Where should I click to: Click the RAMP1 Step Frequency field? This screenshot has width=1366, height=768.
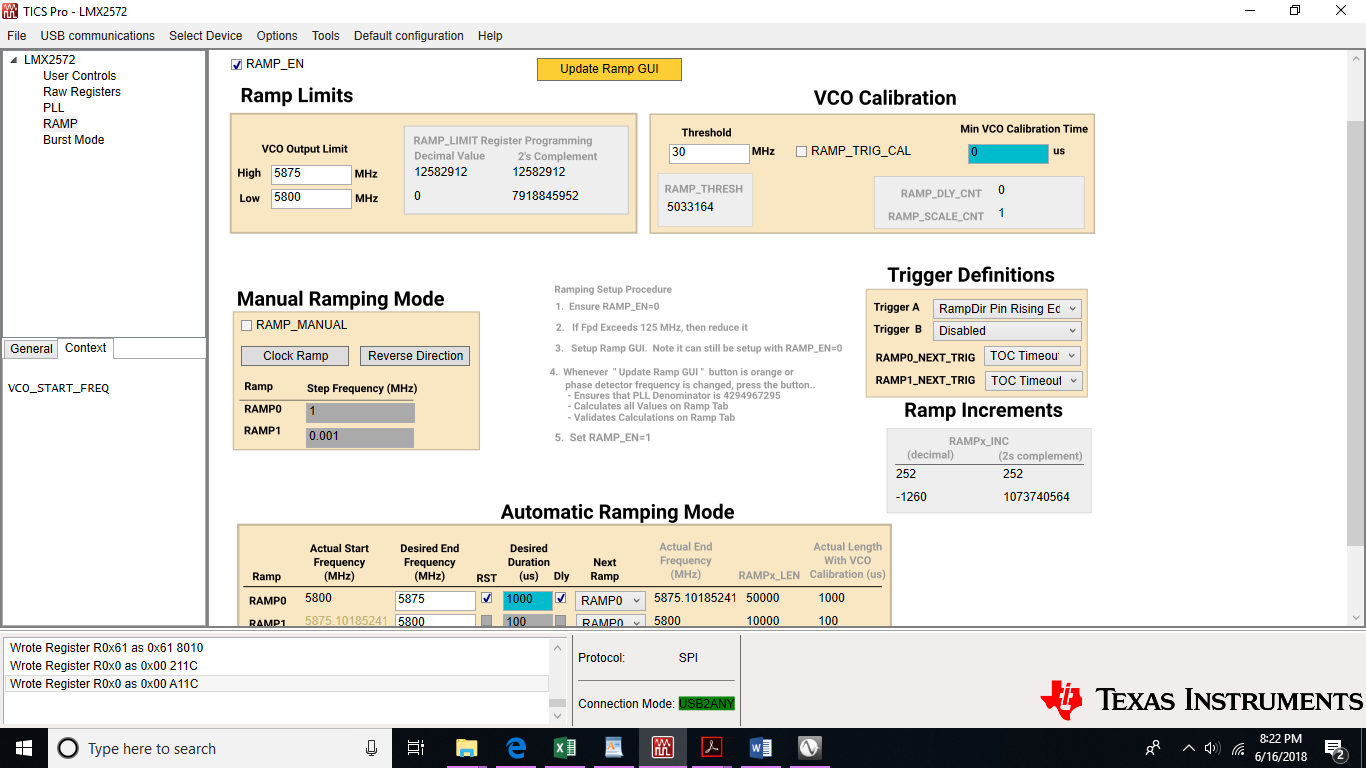[x=360, y=437]
